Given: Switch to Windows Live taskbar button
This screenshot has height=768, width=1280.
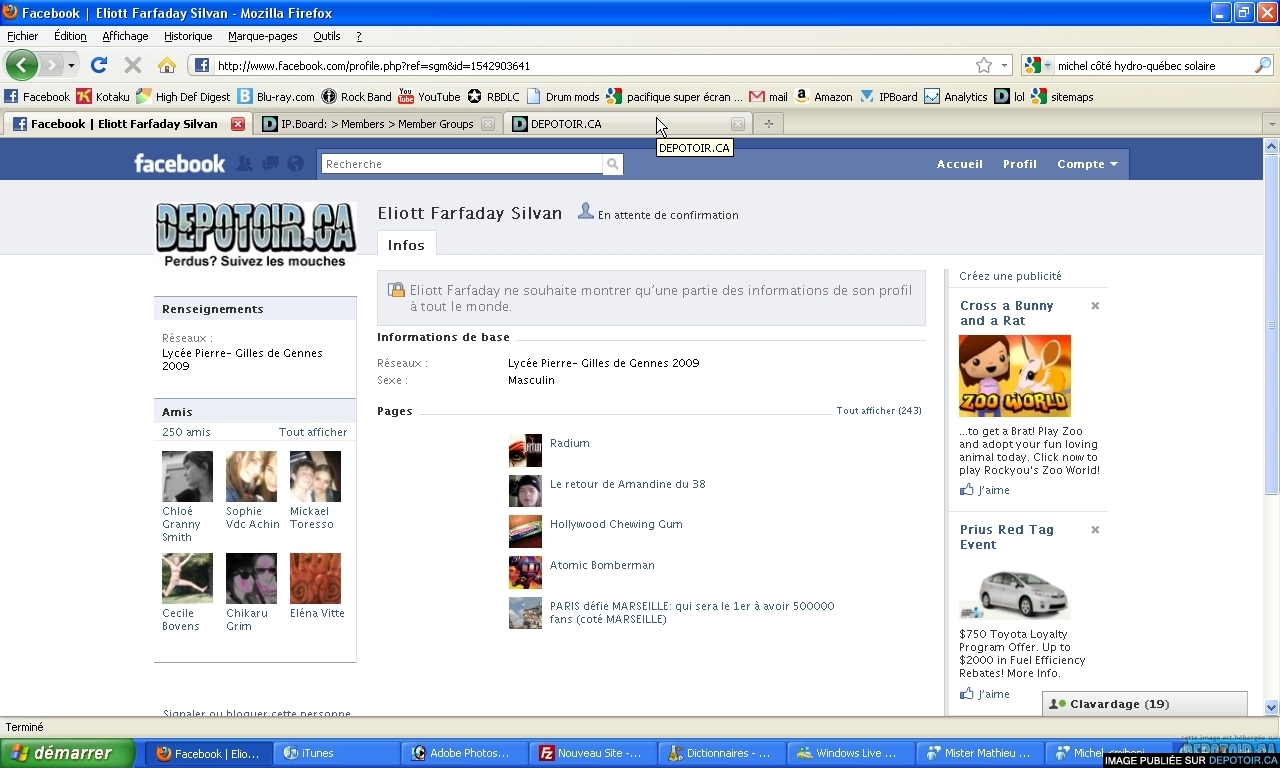Looking at the screenshot, I should click(849, 753).
